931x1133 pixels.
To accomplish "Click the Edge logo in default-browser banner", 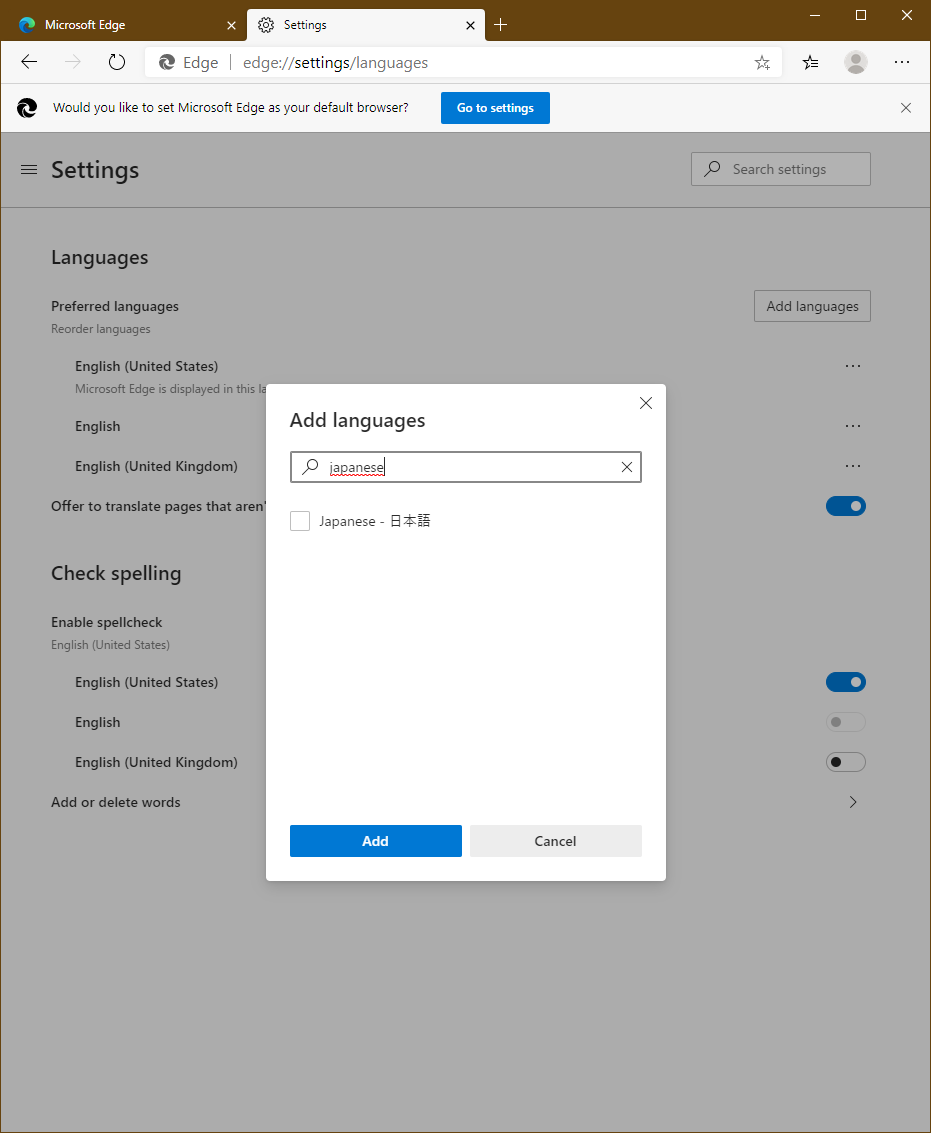I will [27, 108].
